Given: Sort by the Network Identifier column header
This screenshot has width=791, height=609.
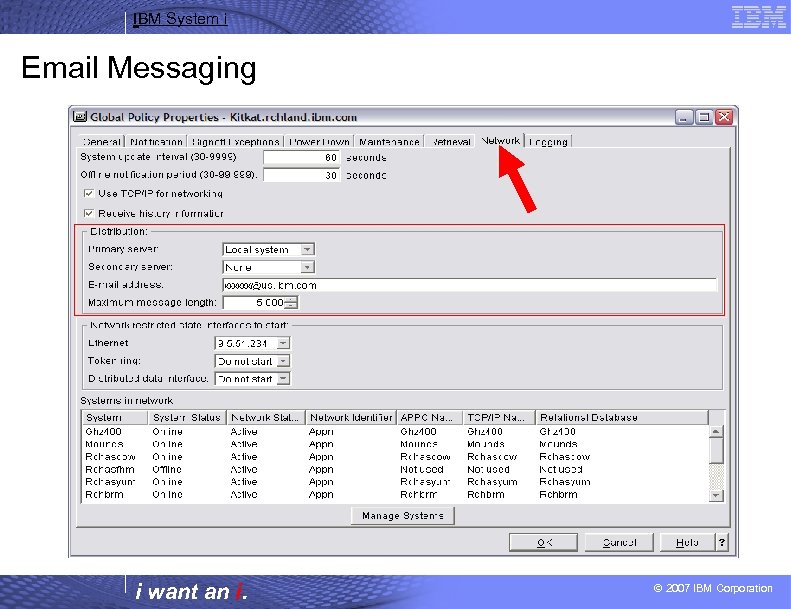Looking at the screenshot, I should click(x=351, y=418).
